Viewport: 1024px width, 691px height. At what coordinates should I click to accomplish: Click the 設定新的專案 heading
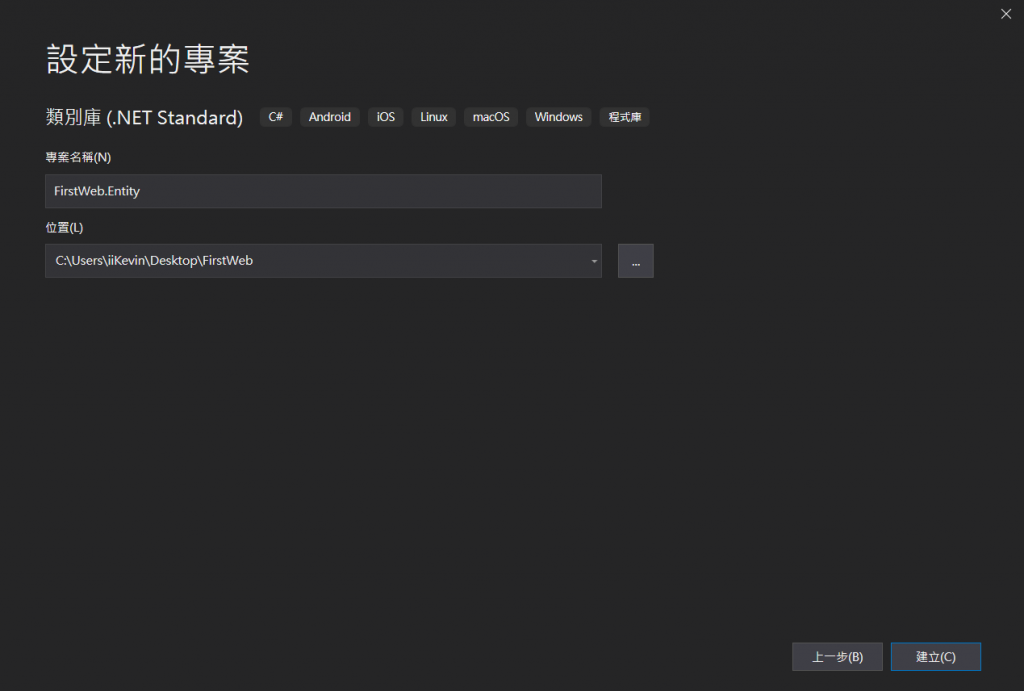[x=148, y=60]
